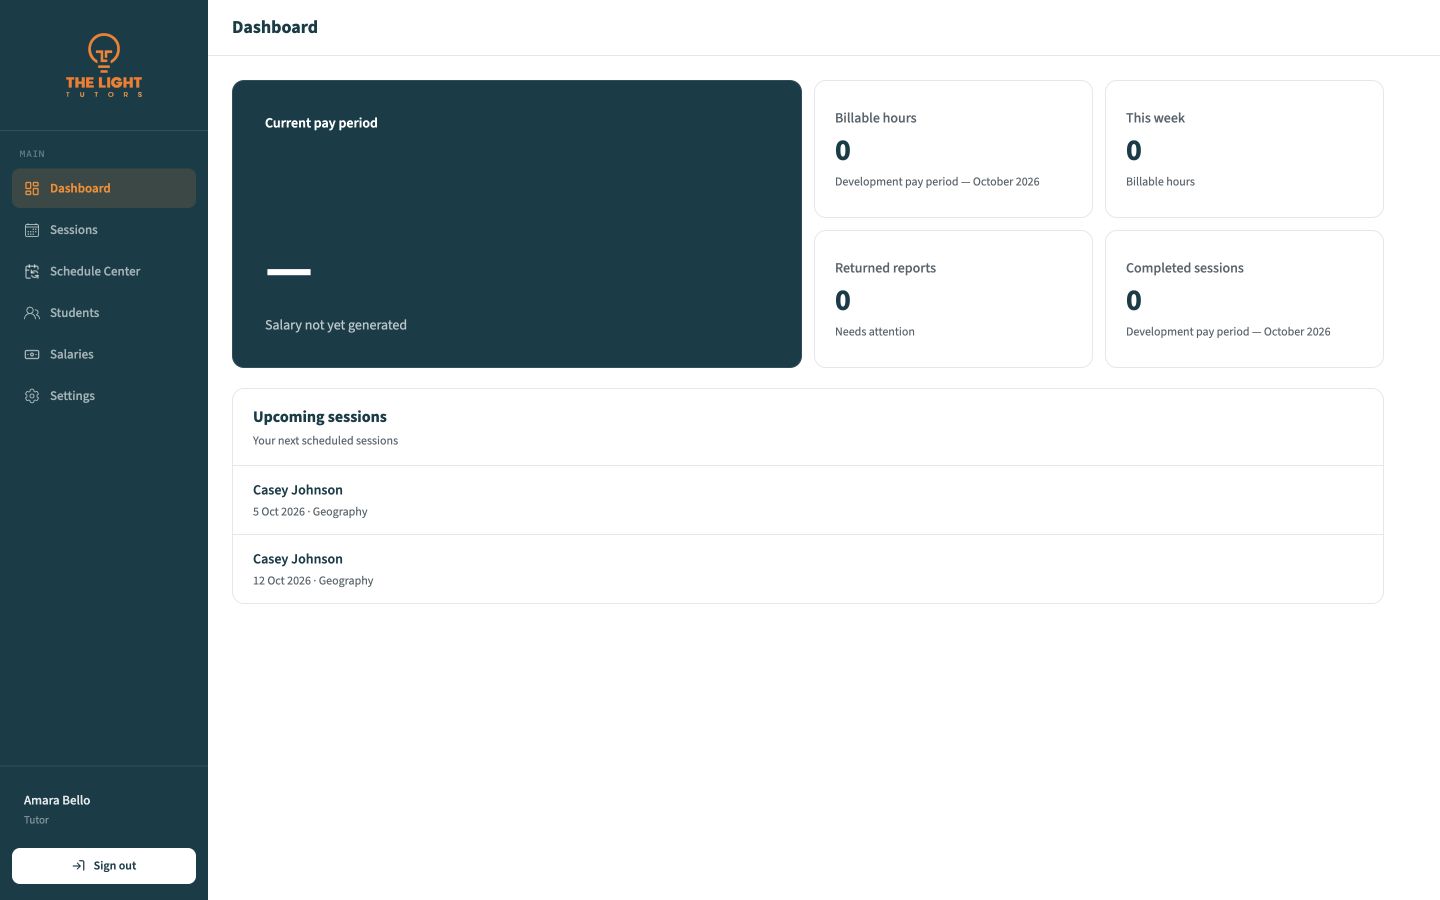Open Casey Johnson's 12 Oct 2026 session
Viewport: 1440px width, 900px height.
point(808,569)
